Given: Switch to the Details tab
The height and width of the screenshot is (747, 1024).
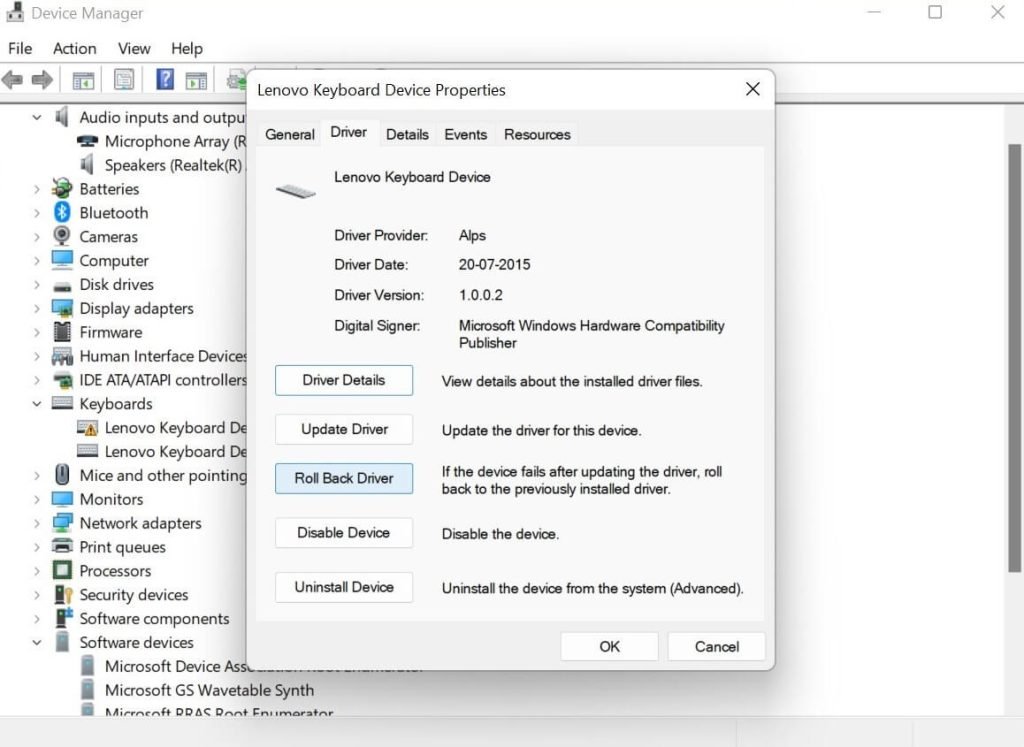Looking at the screenshot, I should [x=407, y=135].
